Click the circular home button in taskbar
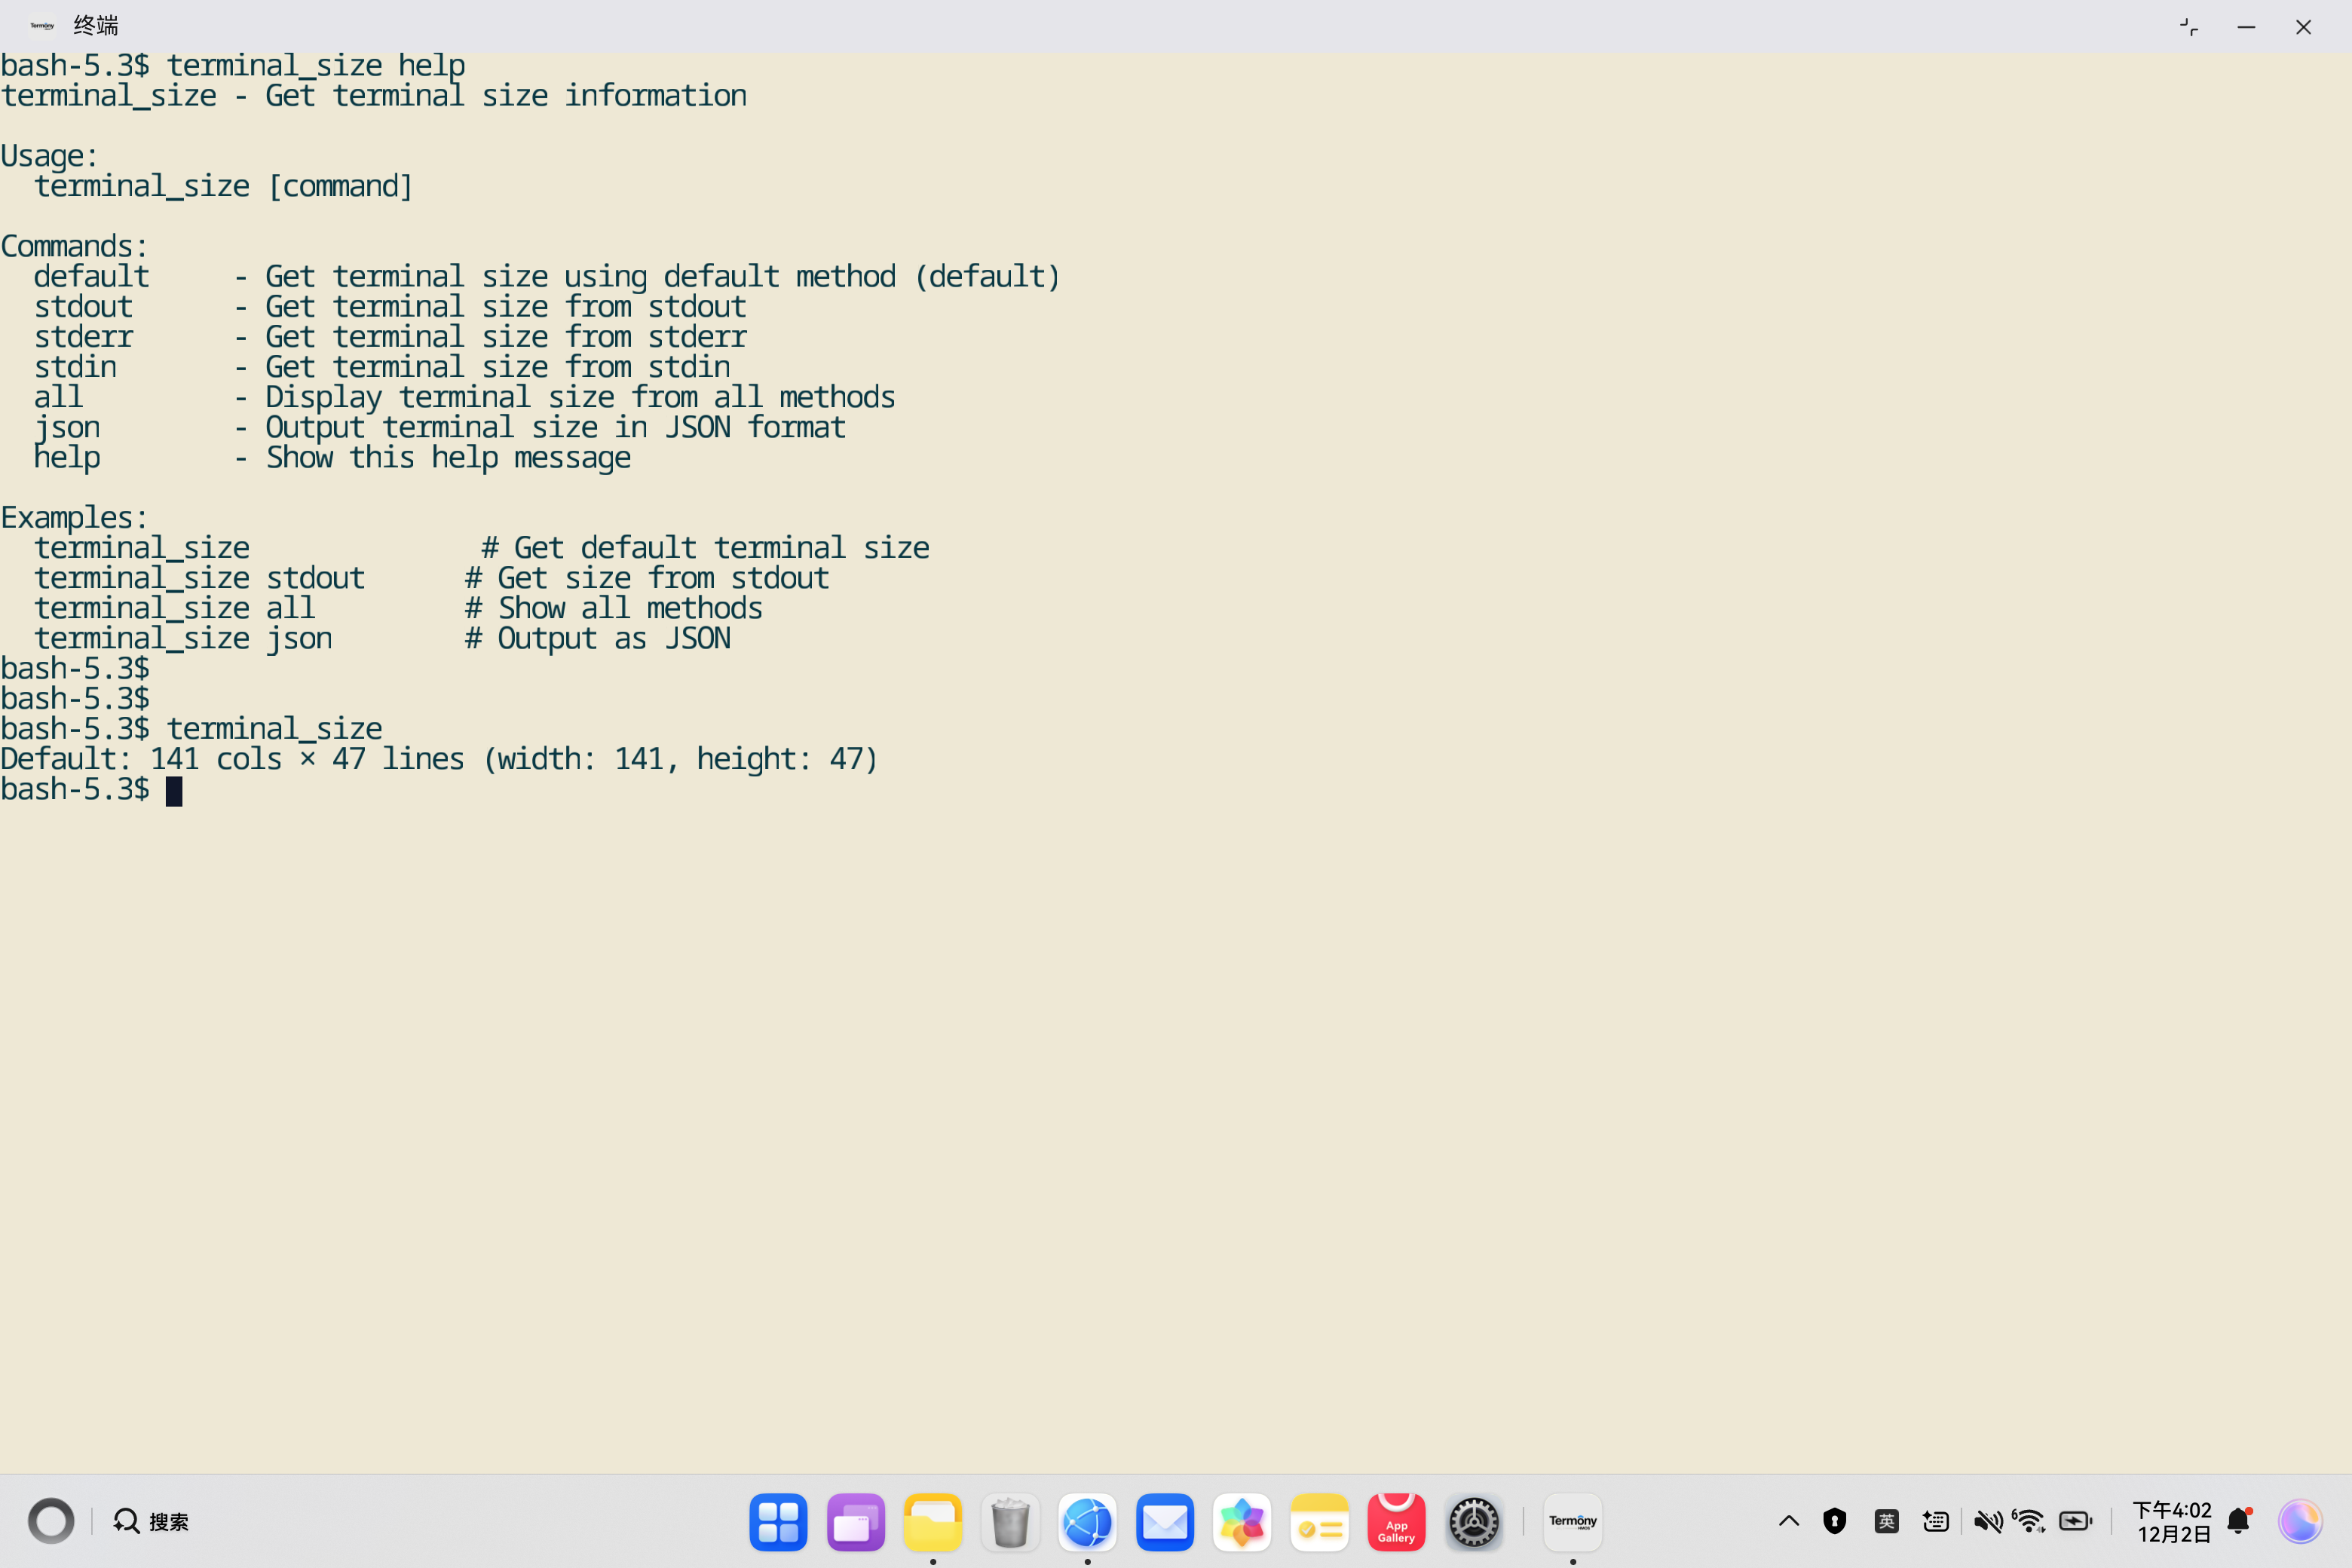Image resolution: width=2352 pixels, height=1568 pixels. pyautogui.click(x=51, y=1522)
